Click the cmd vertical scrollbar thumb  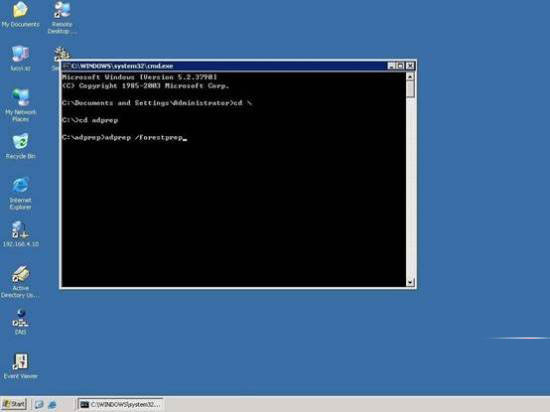410,89
